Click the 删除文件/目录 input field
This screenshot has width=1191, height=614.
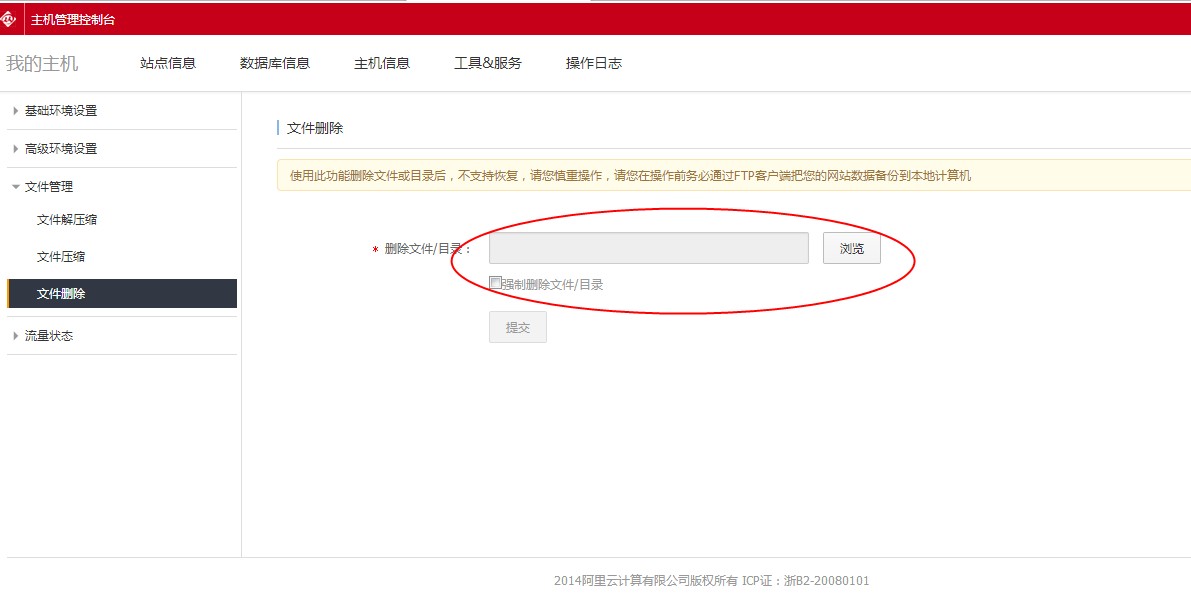[648, 248]
